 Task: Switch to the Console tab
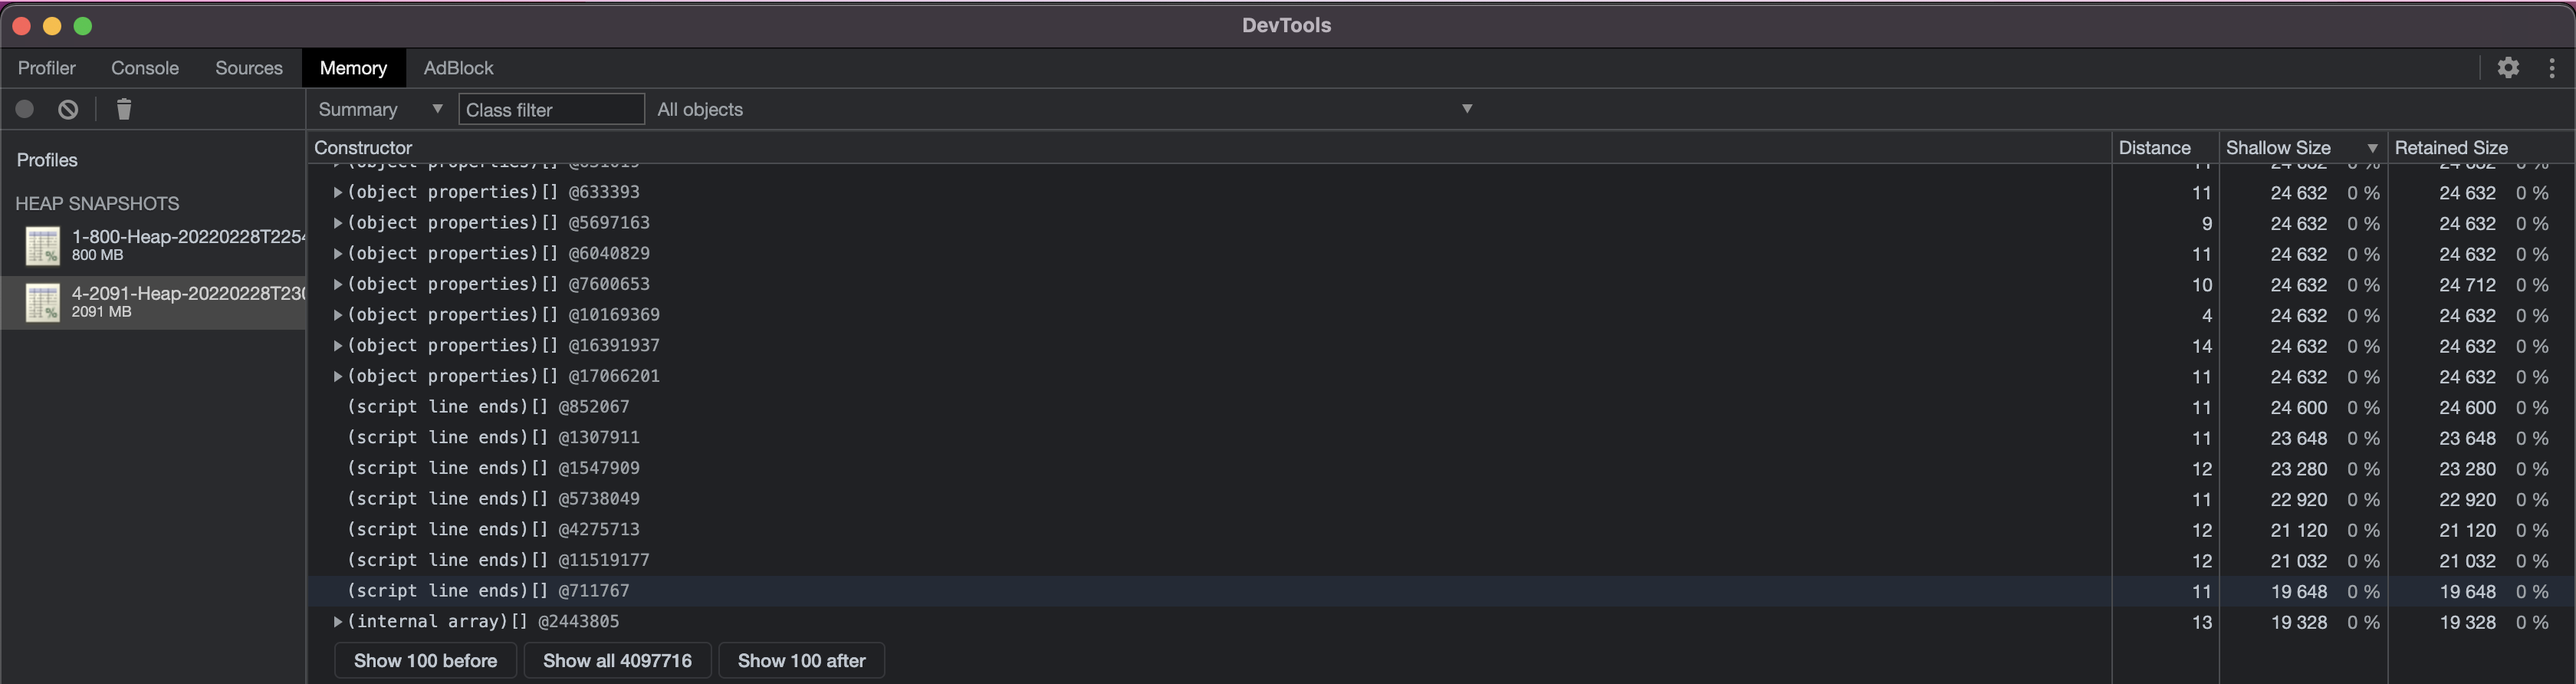[x=145, y=68]
